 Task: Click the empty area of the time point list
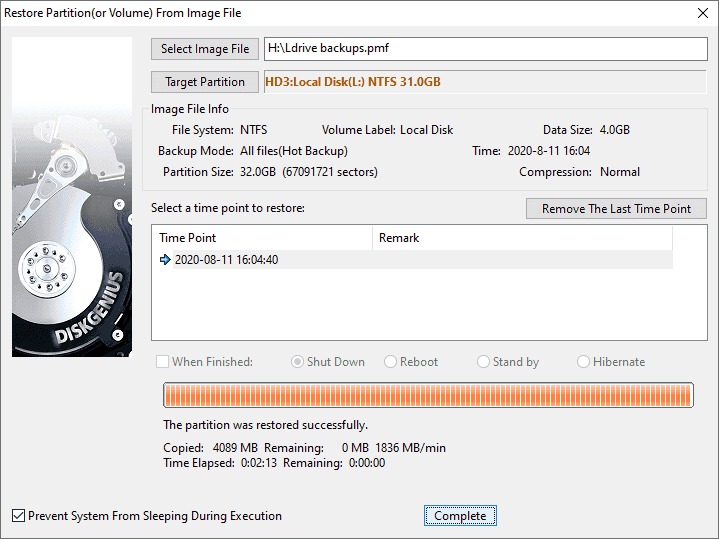point(410,310)
